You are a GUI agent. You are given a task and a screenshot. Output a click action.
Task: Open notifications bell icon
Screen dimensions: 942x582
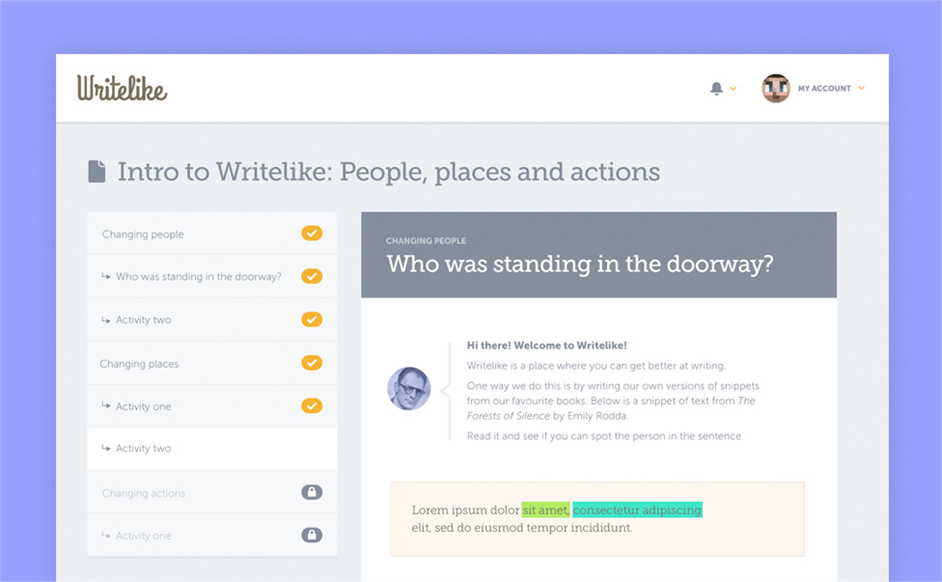click(716, 88)
